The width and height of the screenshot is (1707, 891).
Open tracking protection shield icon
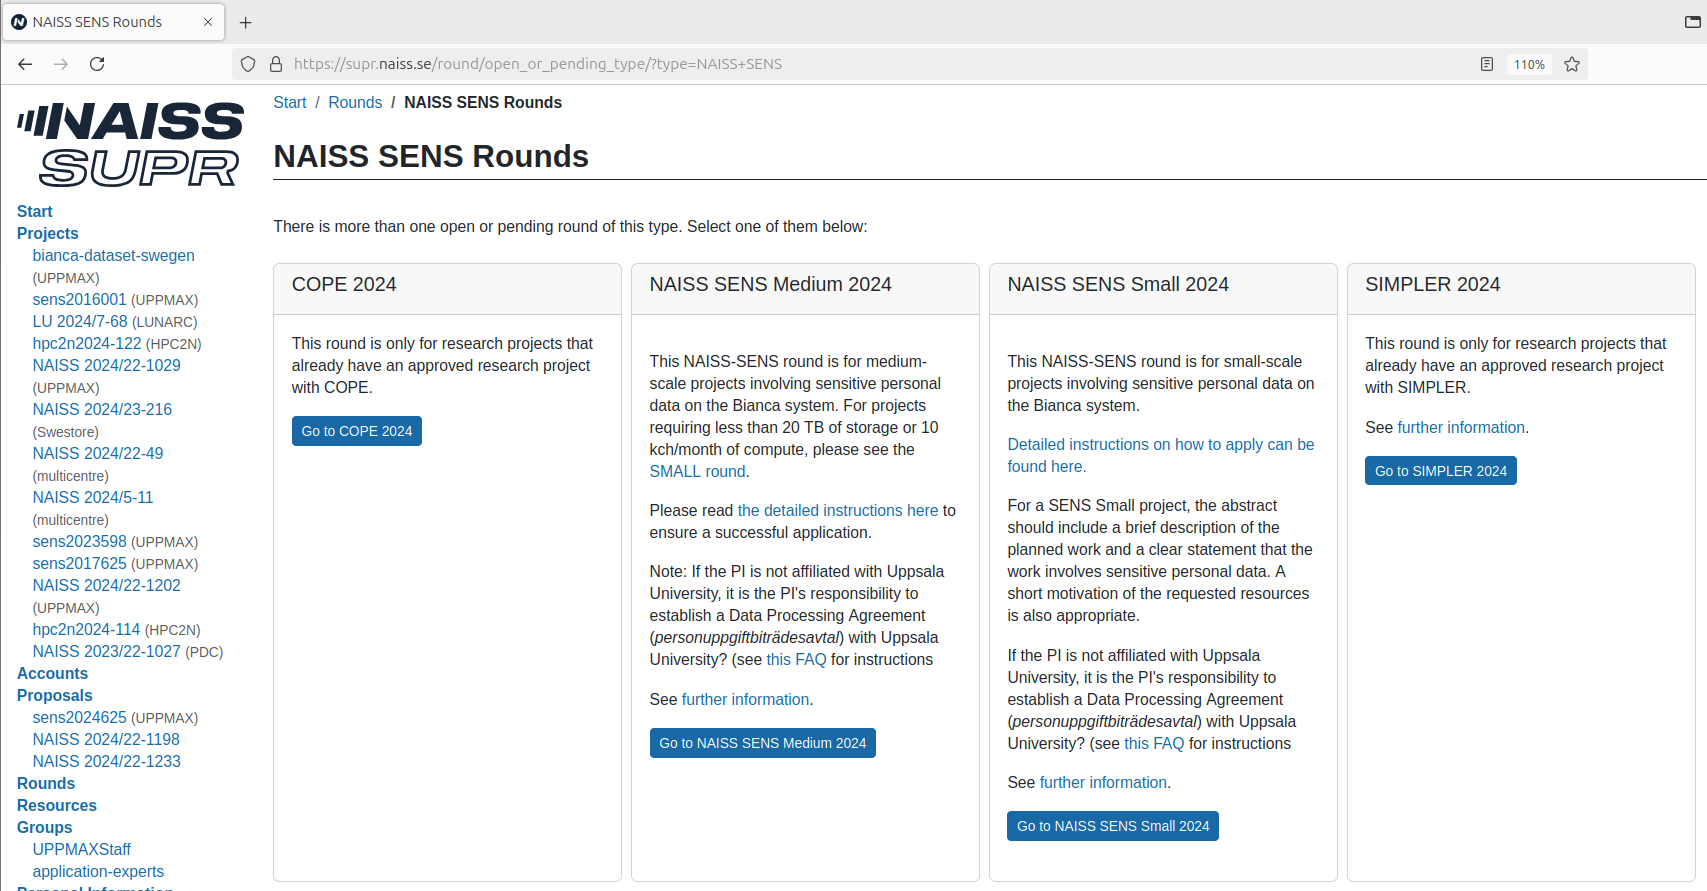tap(248, 64)
